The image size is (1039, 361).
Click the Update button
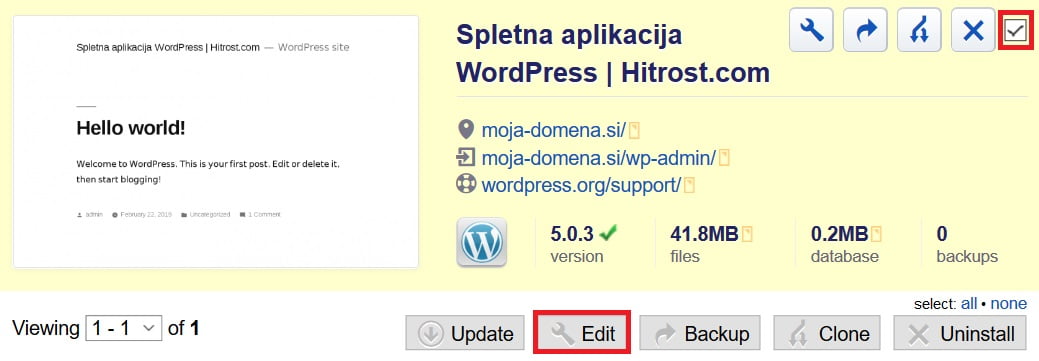coord(465,334)
